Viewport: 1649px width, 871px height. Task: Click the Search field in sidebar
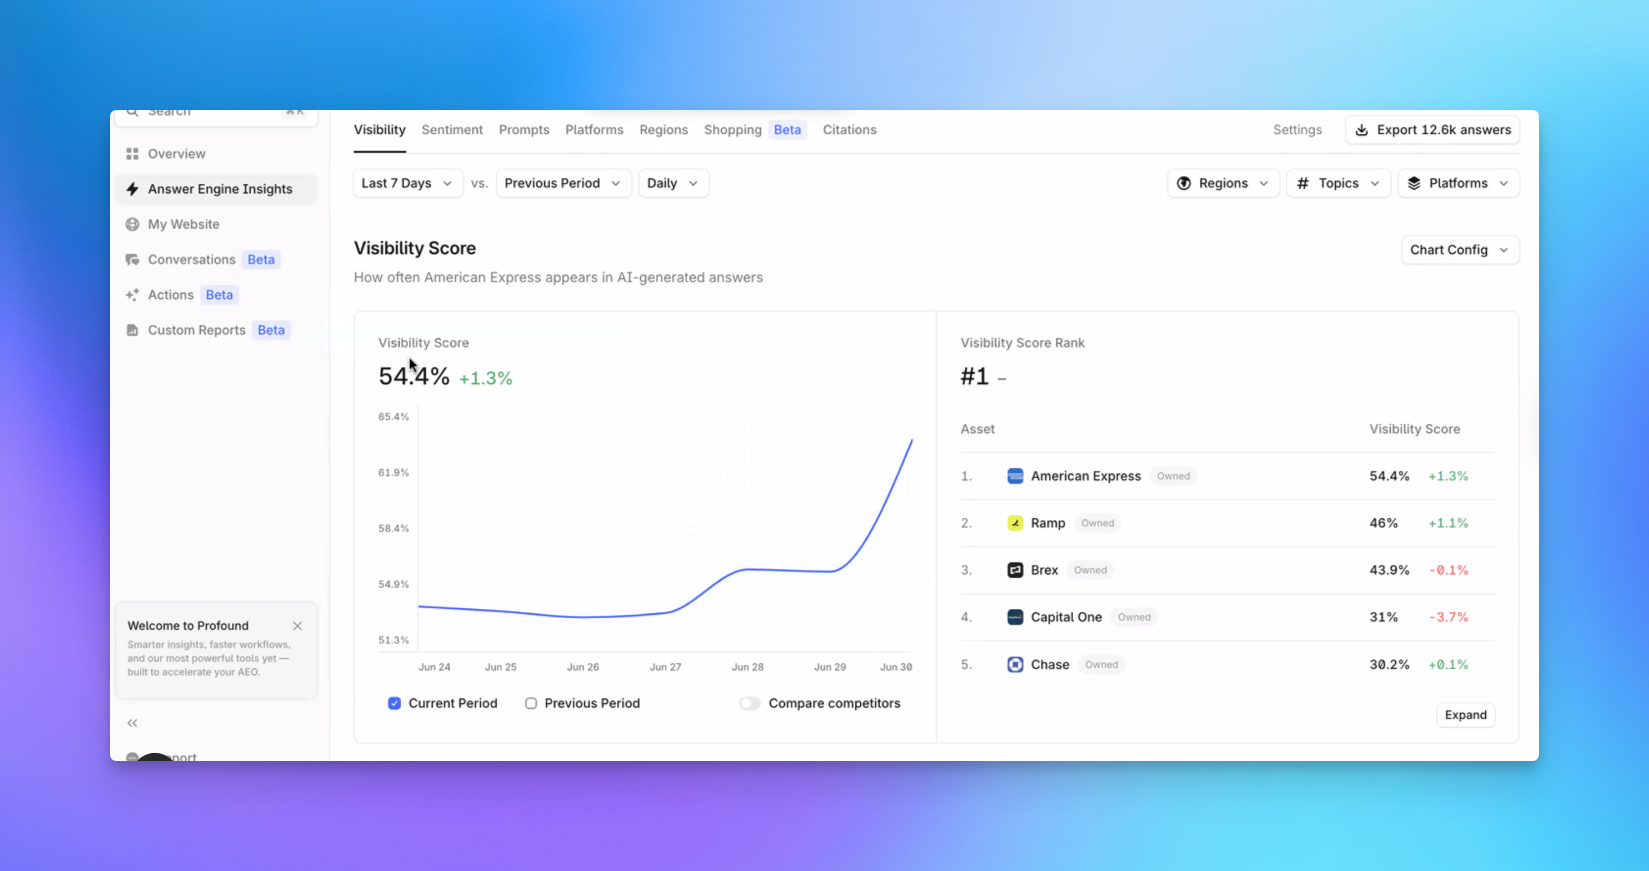(216, 114)
